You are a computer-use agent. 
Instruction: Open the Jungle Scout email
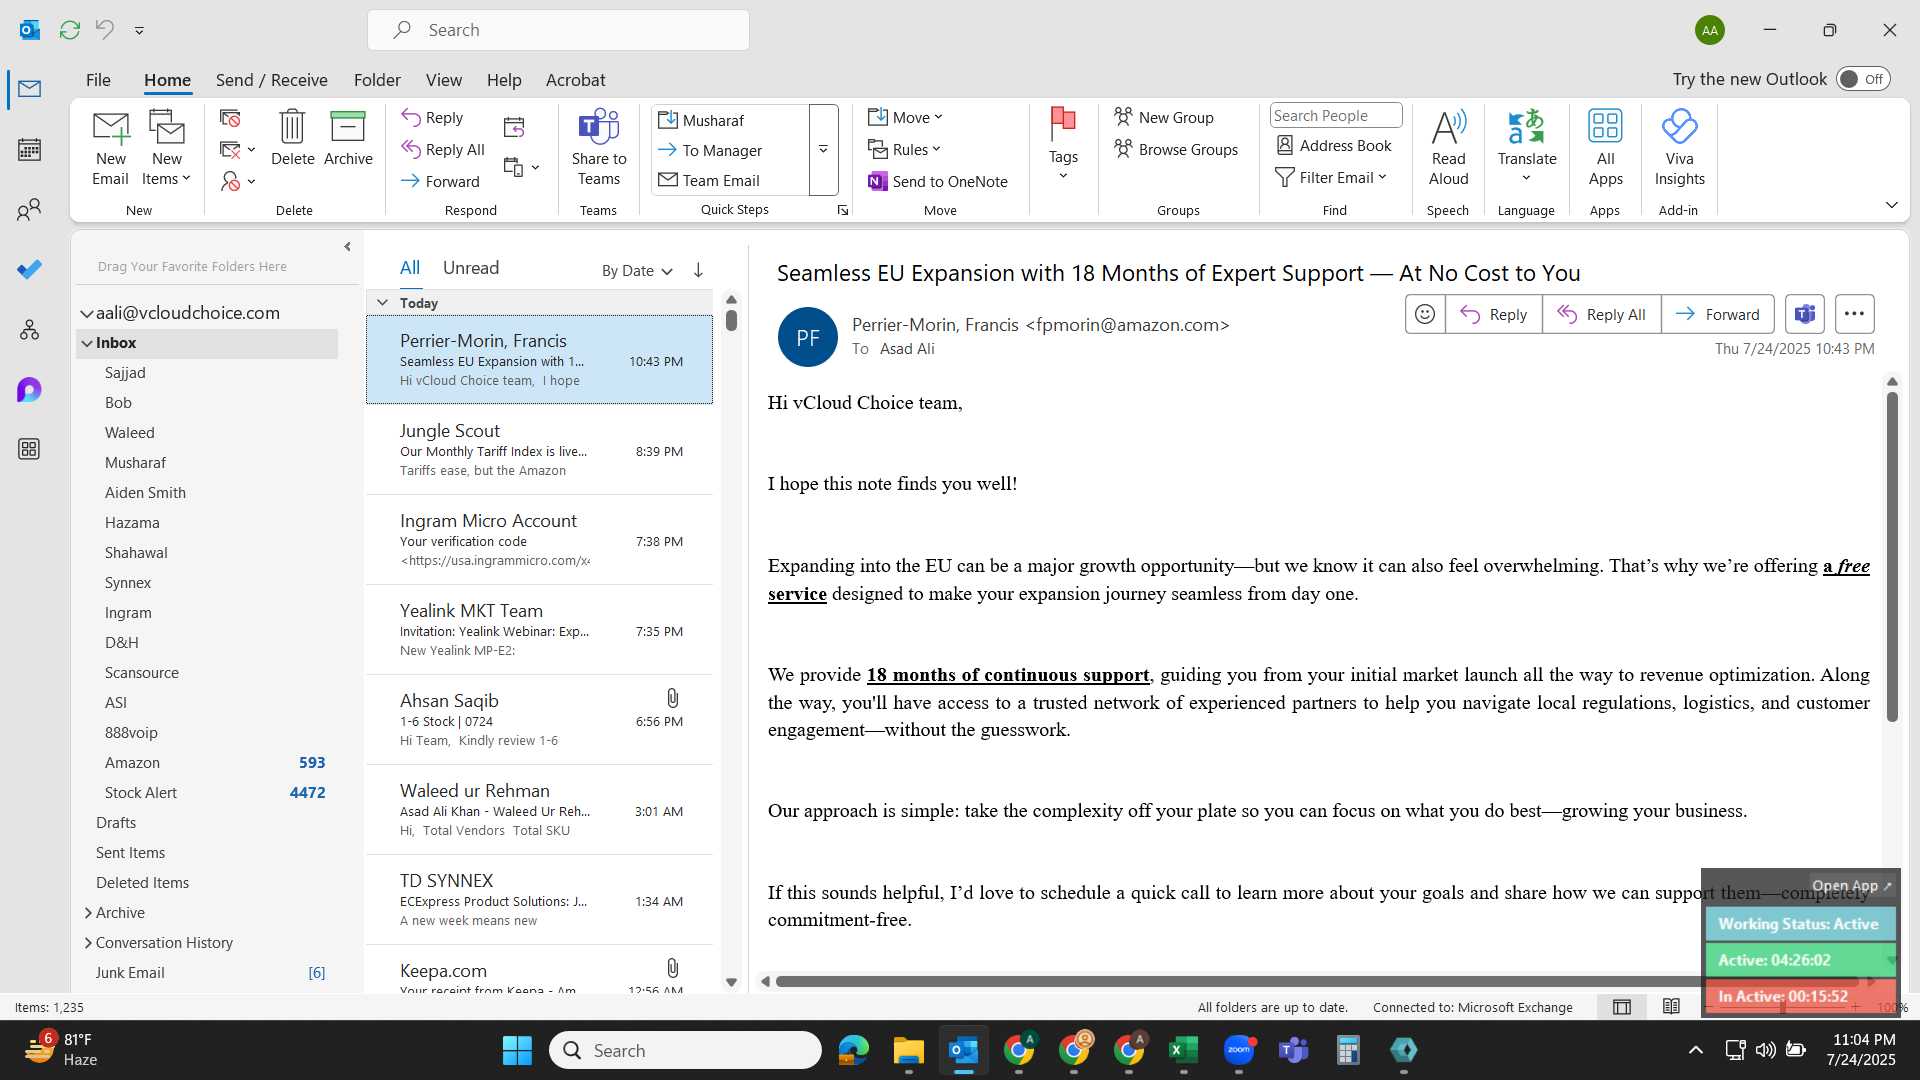click(540, 450)
